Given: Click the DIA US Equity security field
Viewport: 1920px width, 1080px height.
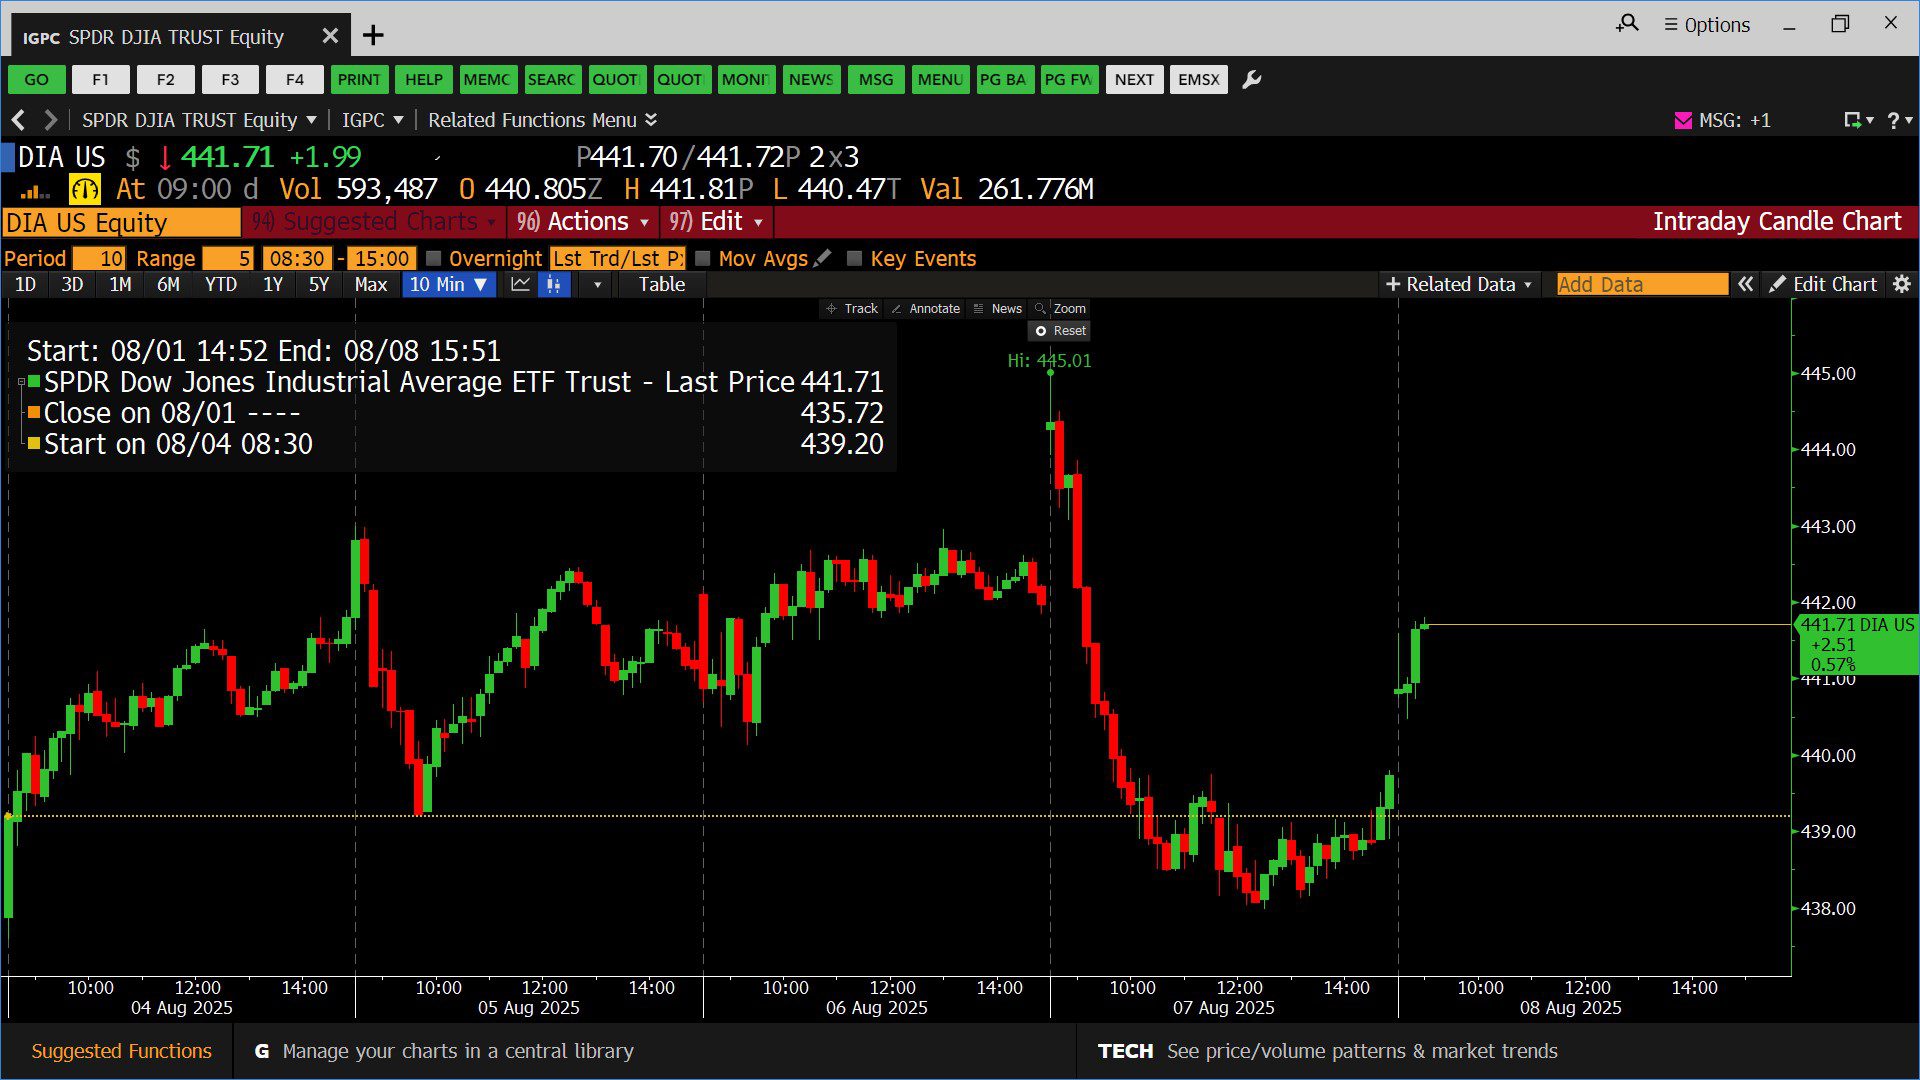Looking at the screenshot, I should 121,222.
